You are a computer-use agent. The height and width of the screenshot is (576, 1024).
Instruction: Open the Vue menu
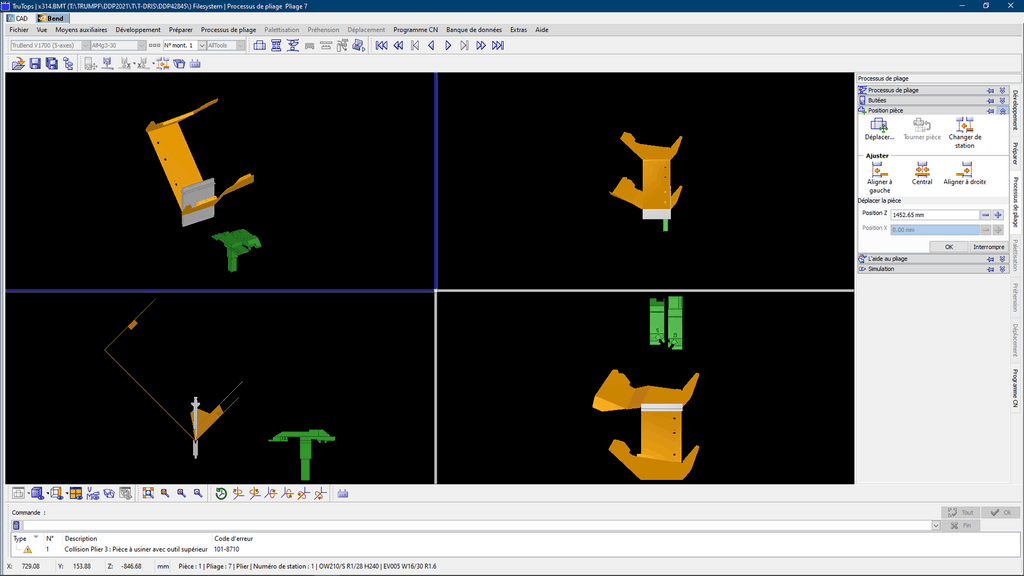(42, 29)
